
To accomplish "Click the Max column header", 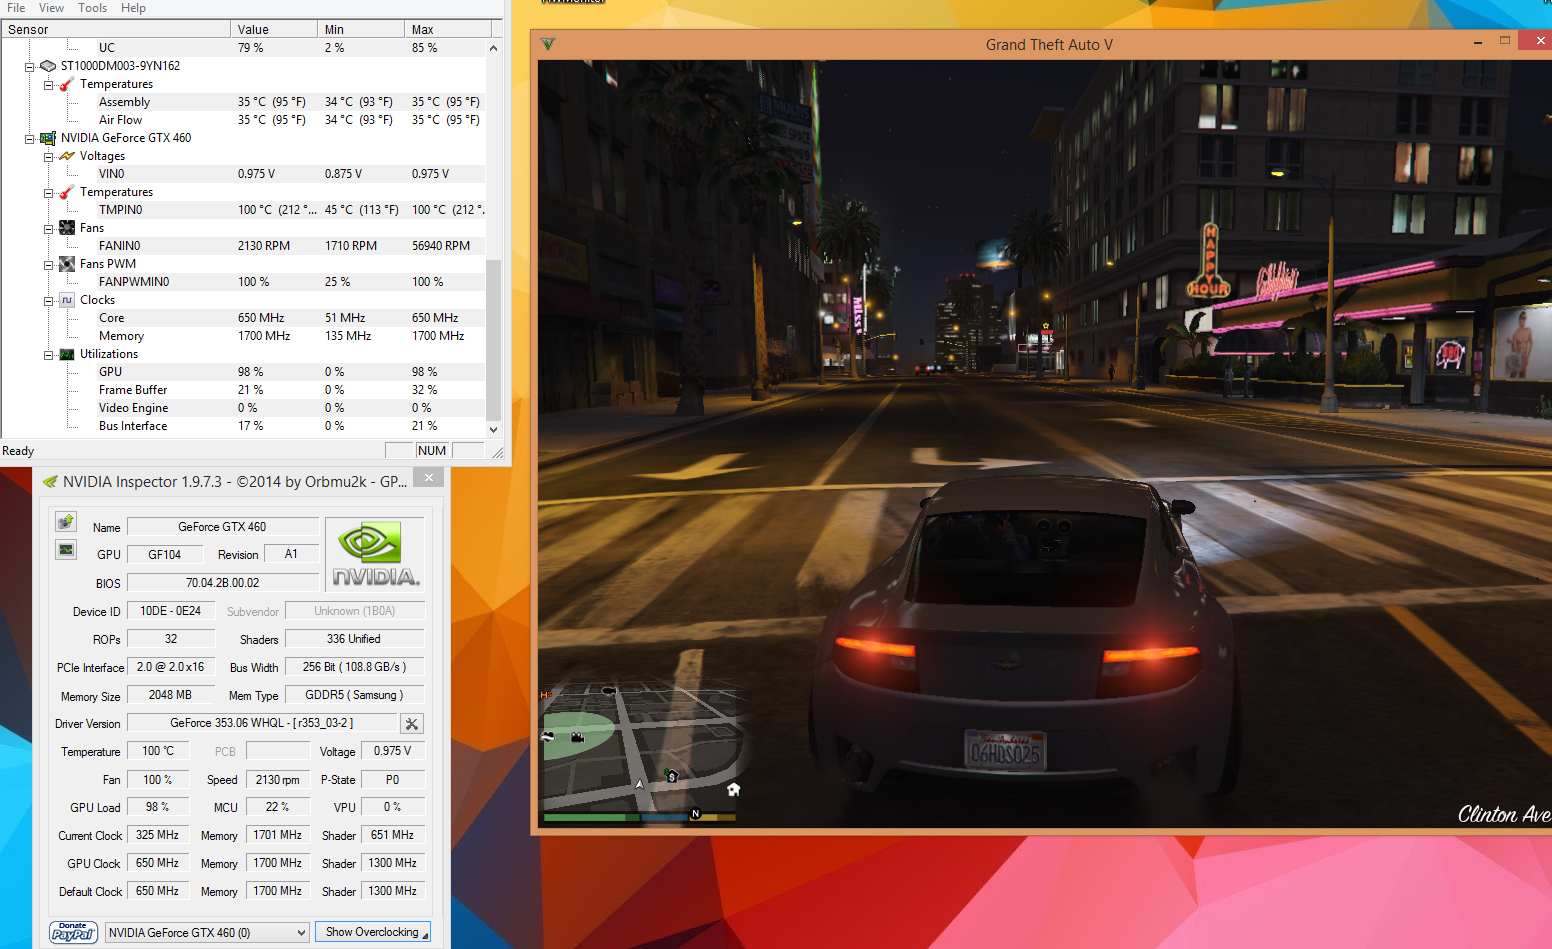I will (445, 30).
